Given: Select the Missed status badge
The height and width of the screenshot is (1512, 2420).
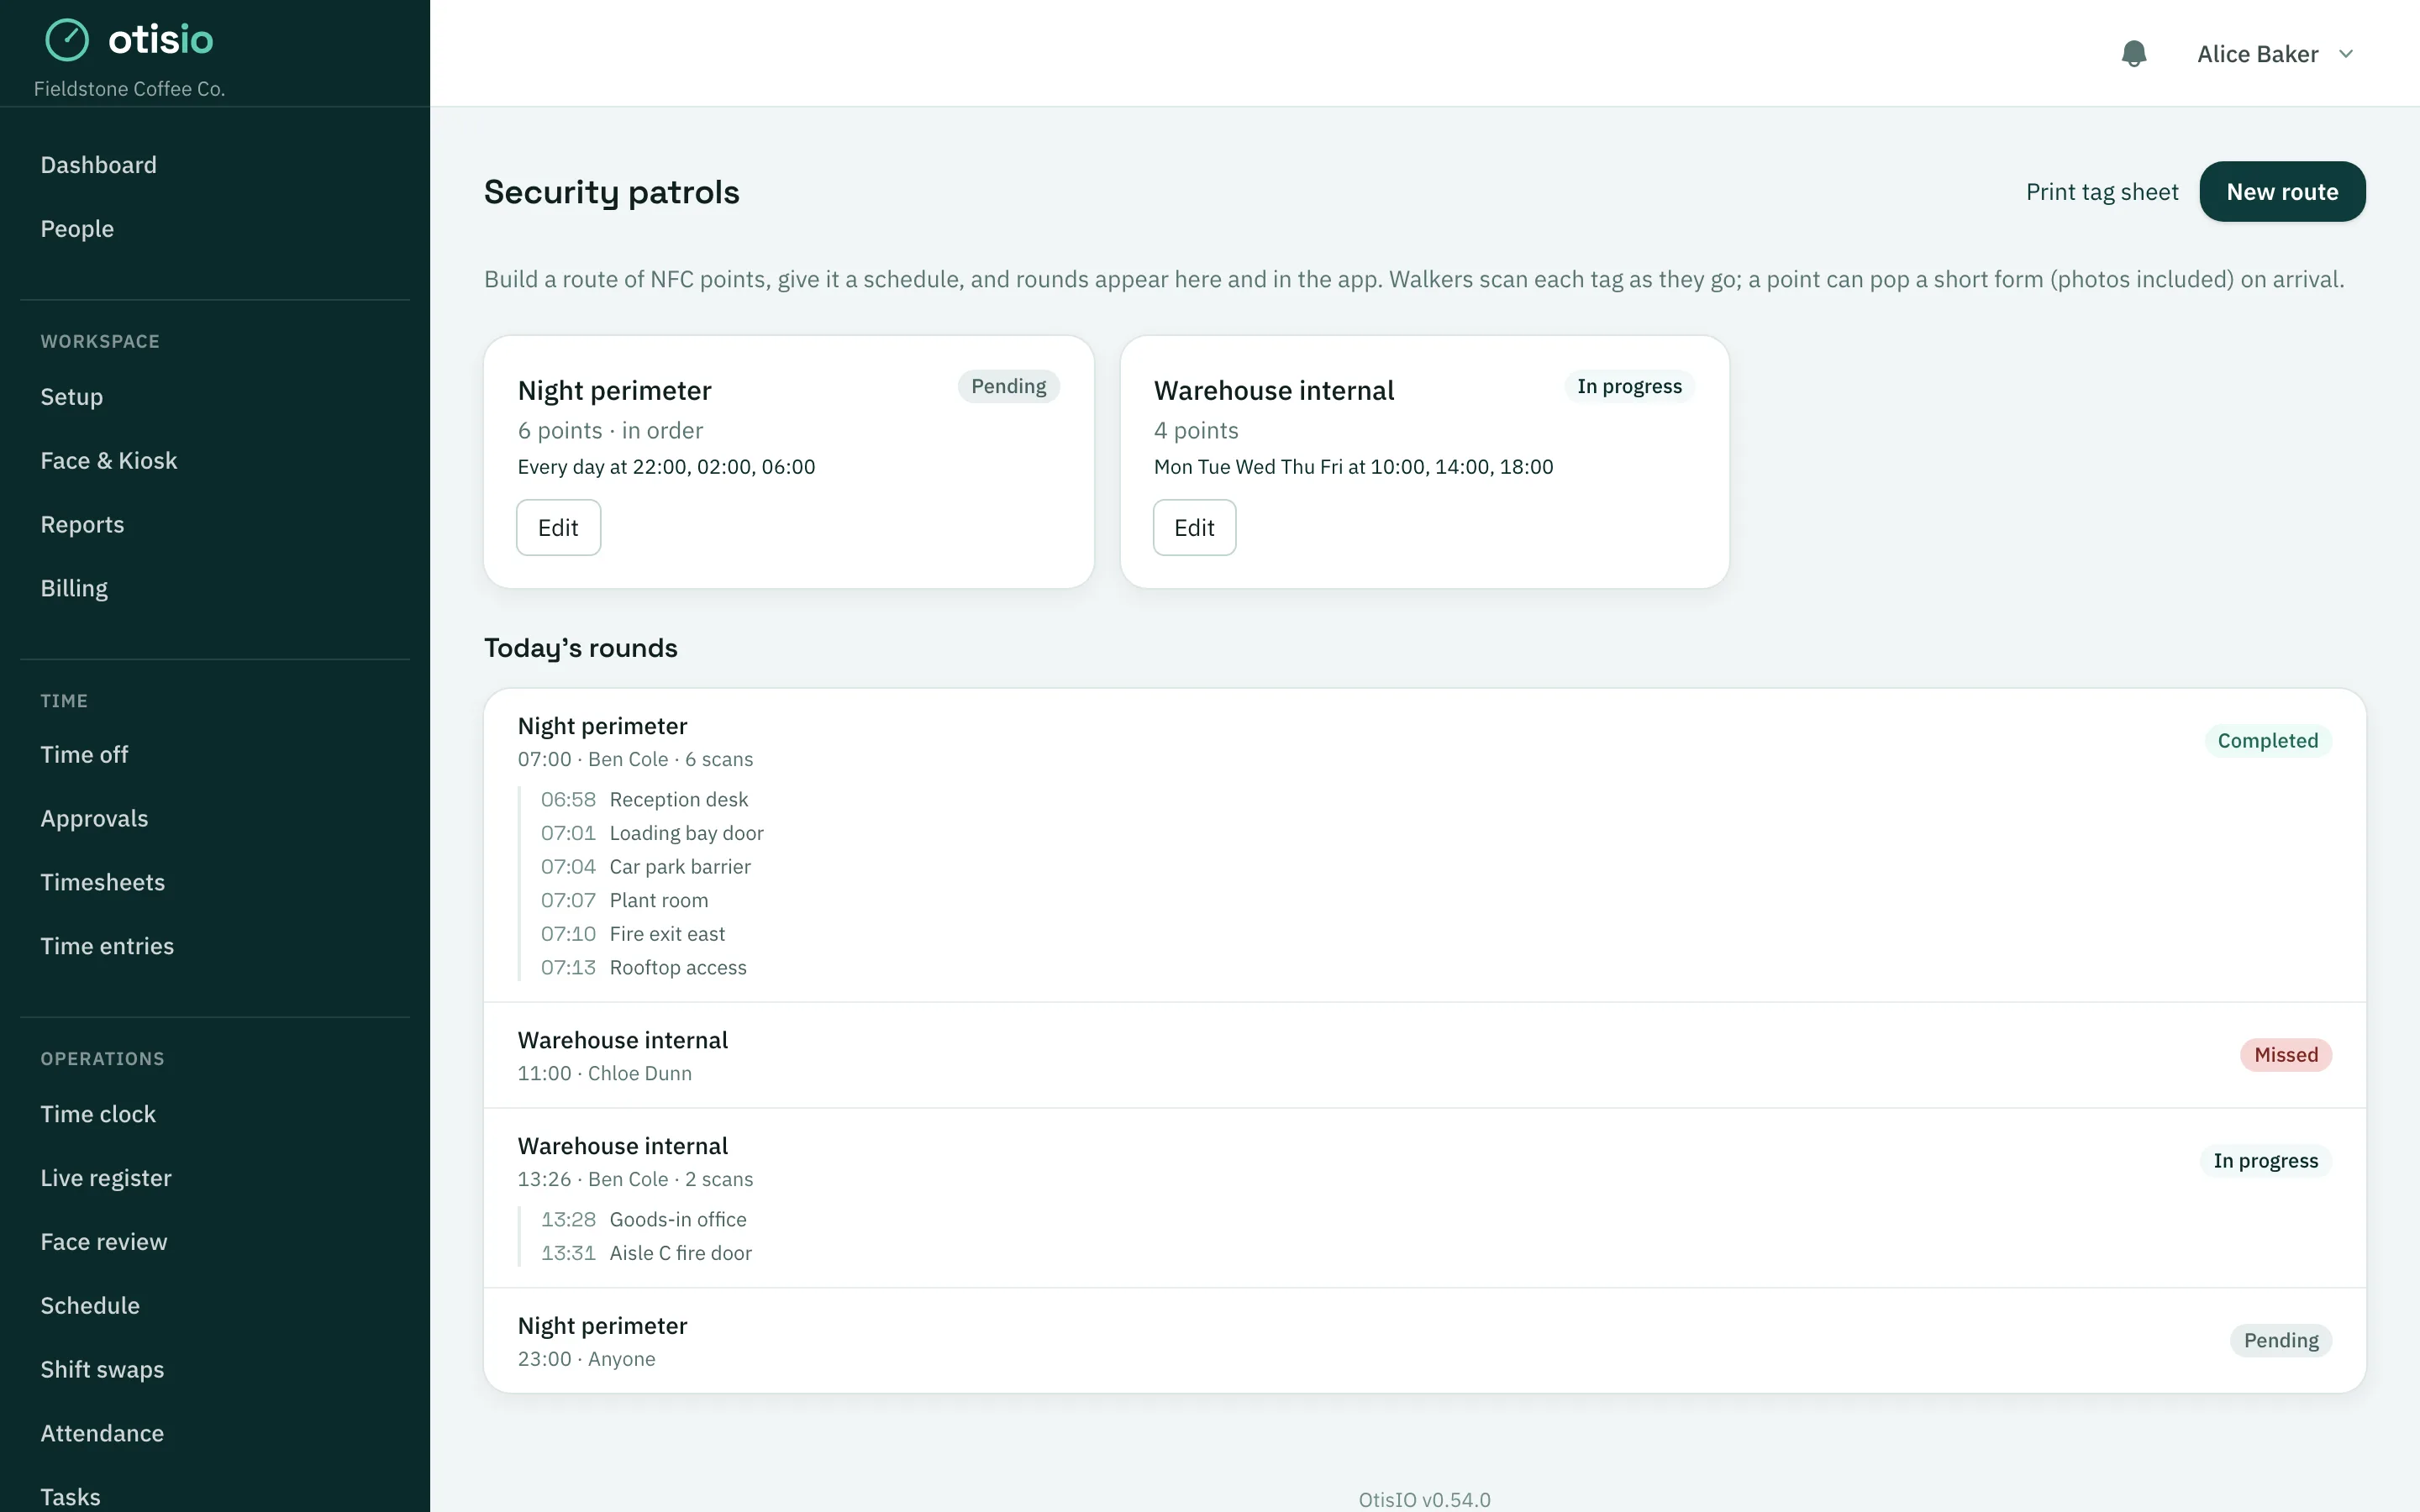Looking at the screenshot, I should 2285,1055.
